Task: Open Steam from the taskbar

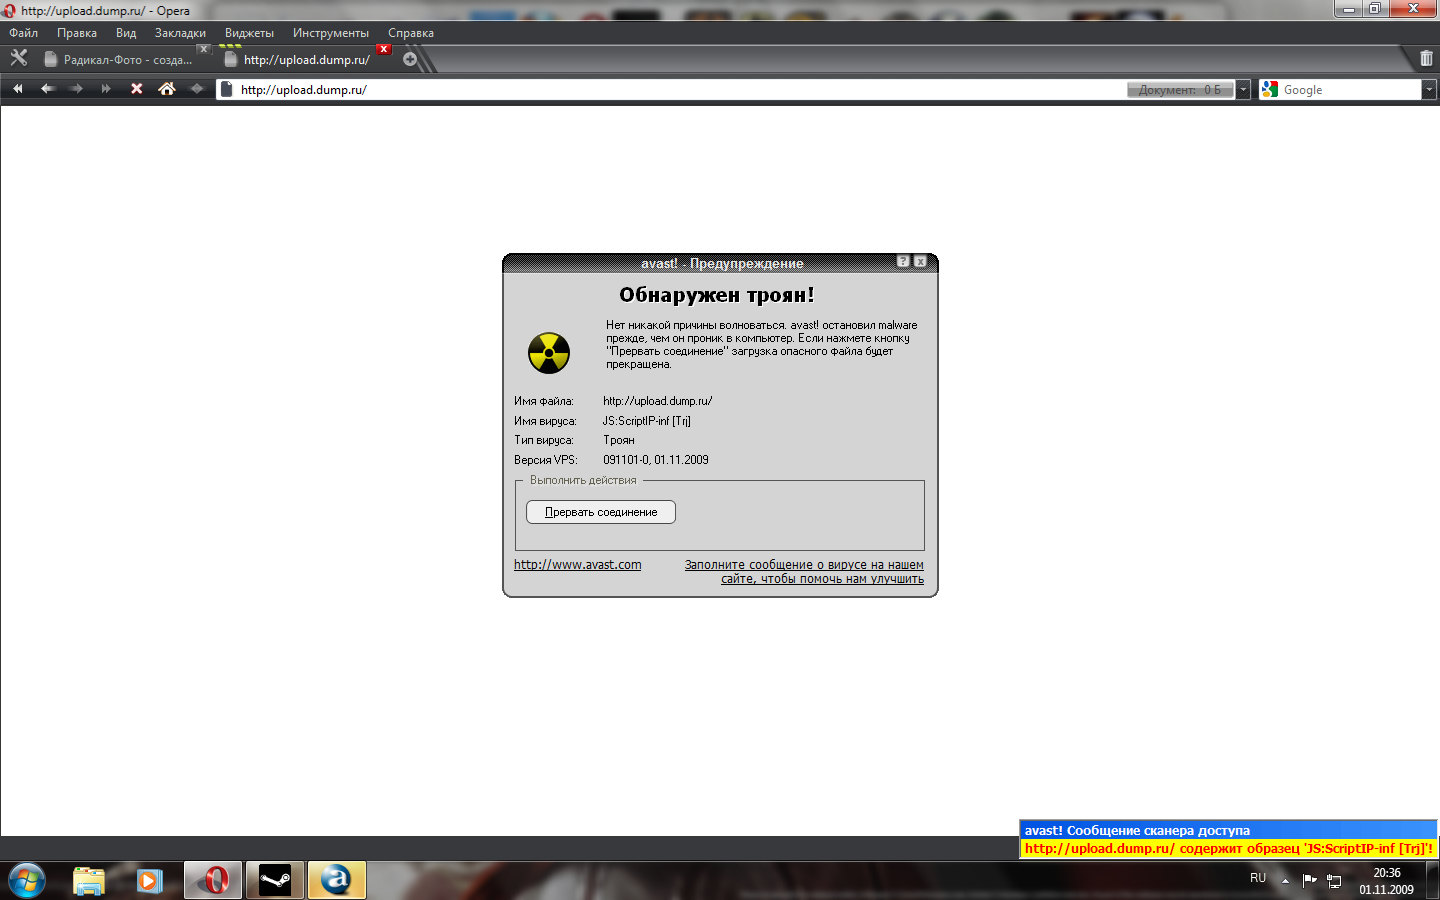Action: pos(275,881)
